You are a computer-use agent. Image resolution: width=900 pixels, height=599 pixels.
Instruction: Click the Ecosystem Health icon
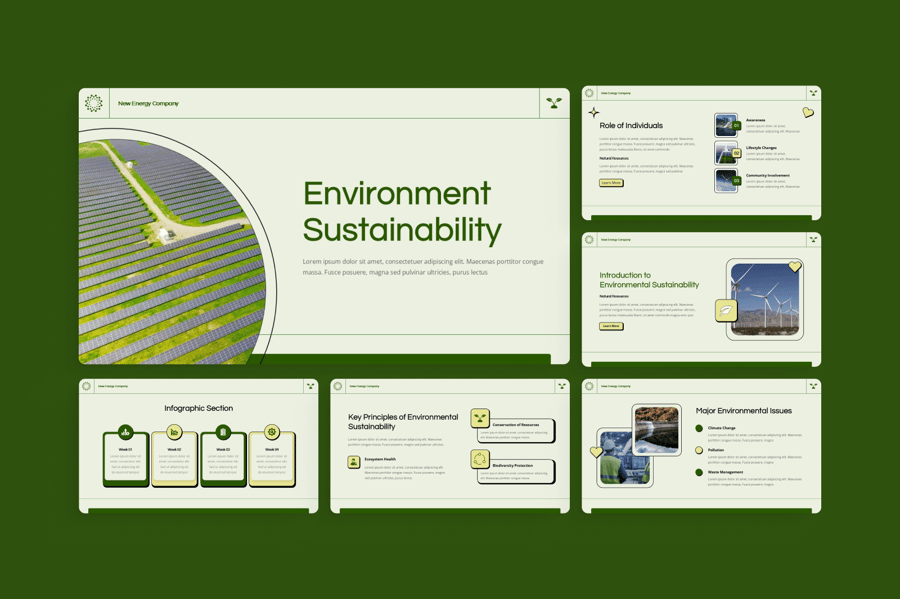[x=353, y=462]
